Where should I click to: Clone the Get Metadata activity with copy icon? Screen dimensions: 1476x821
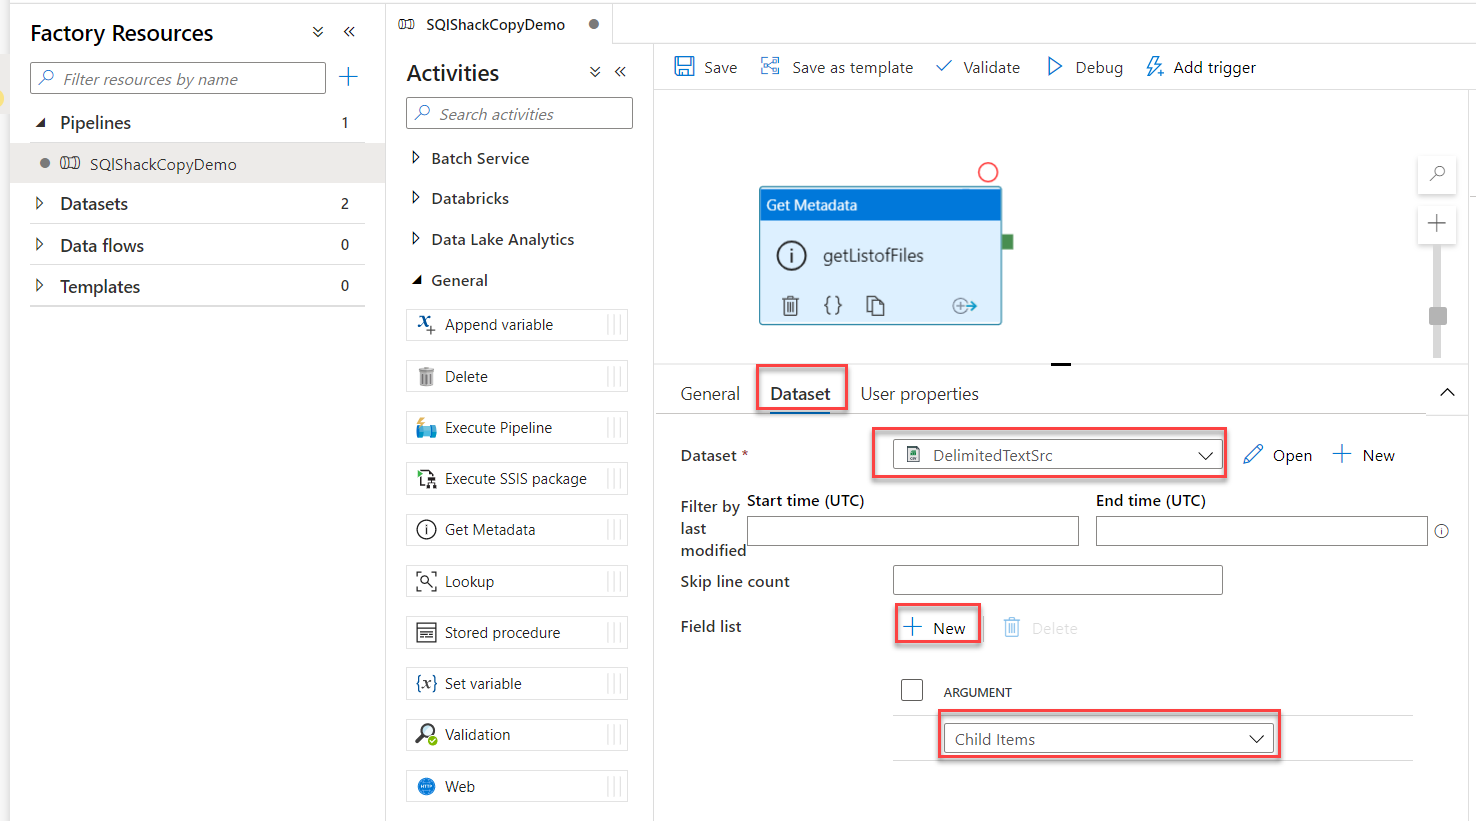pos(875,306)
